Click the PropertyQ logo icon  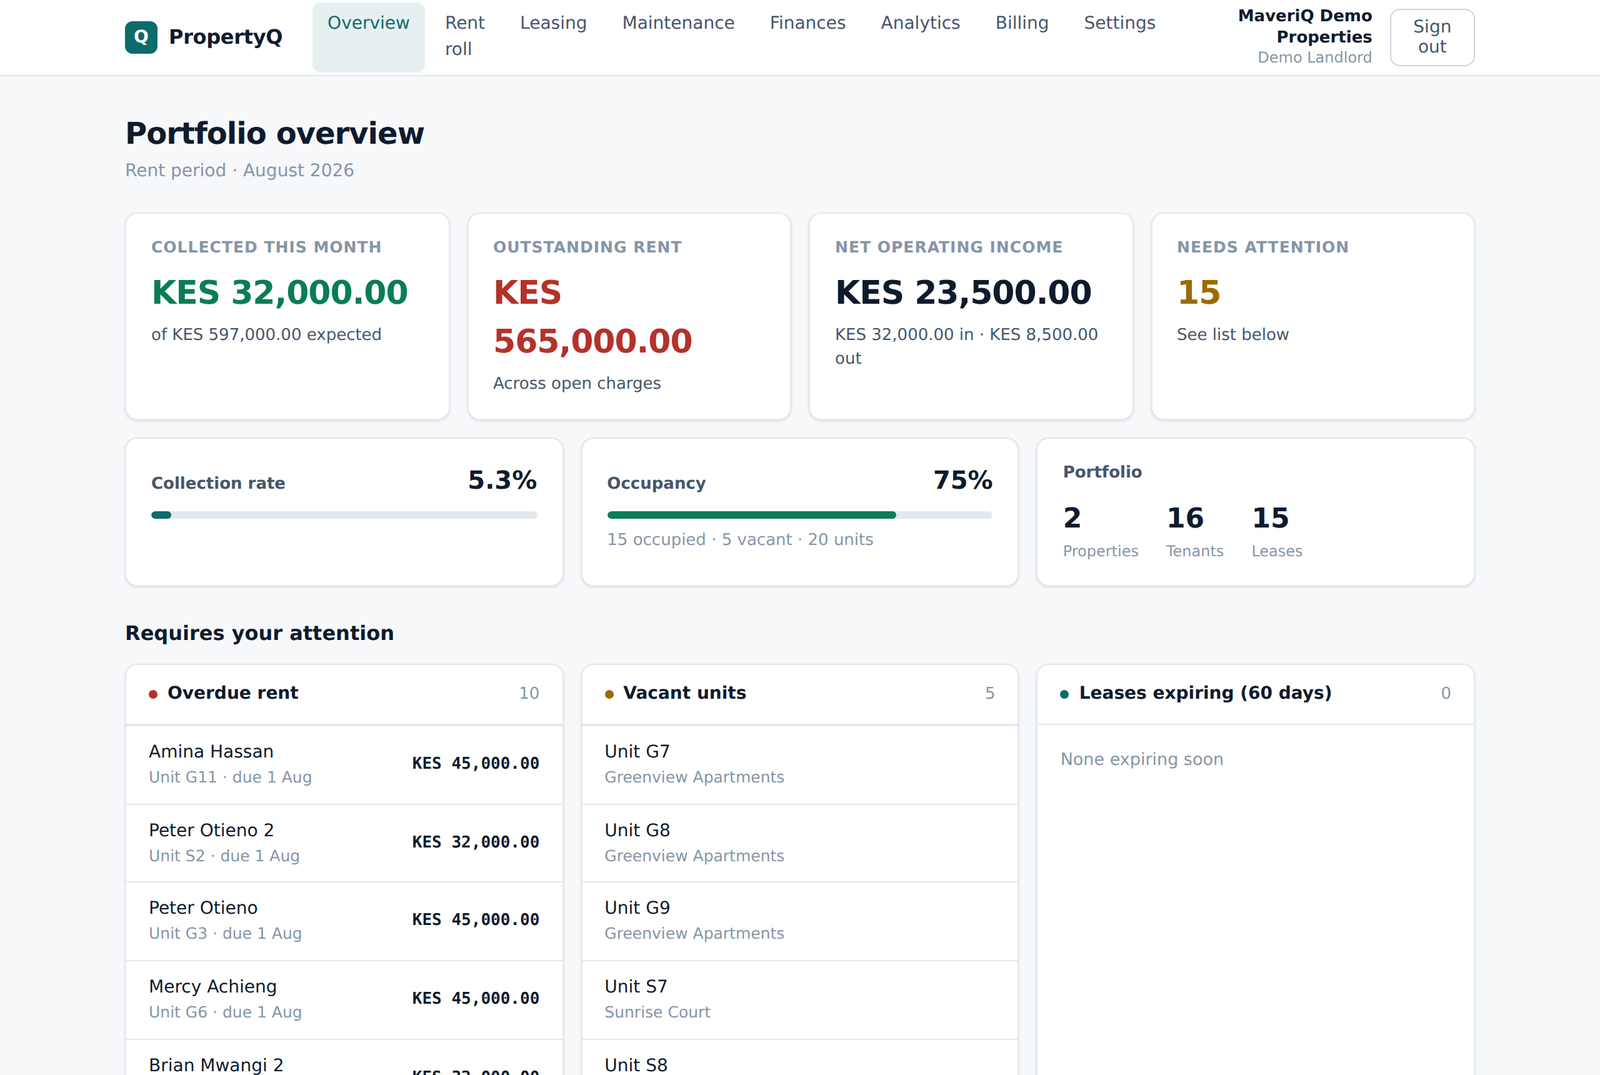tap(141, 37)
